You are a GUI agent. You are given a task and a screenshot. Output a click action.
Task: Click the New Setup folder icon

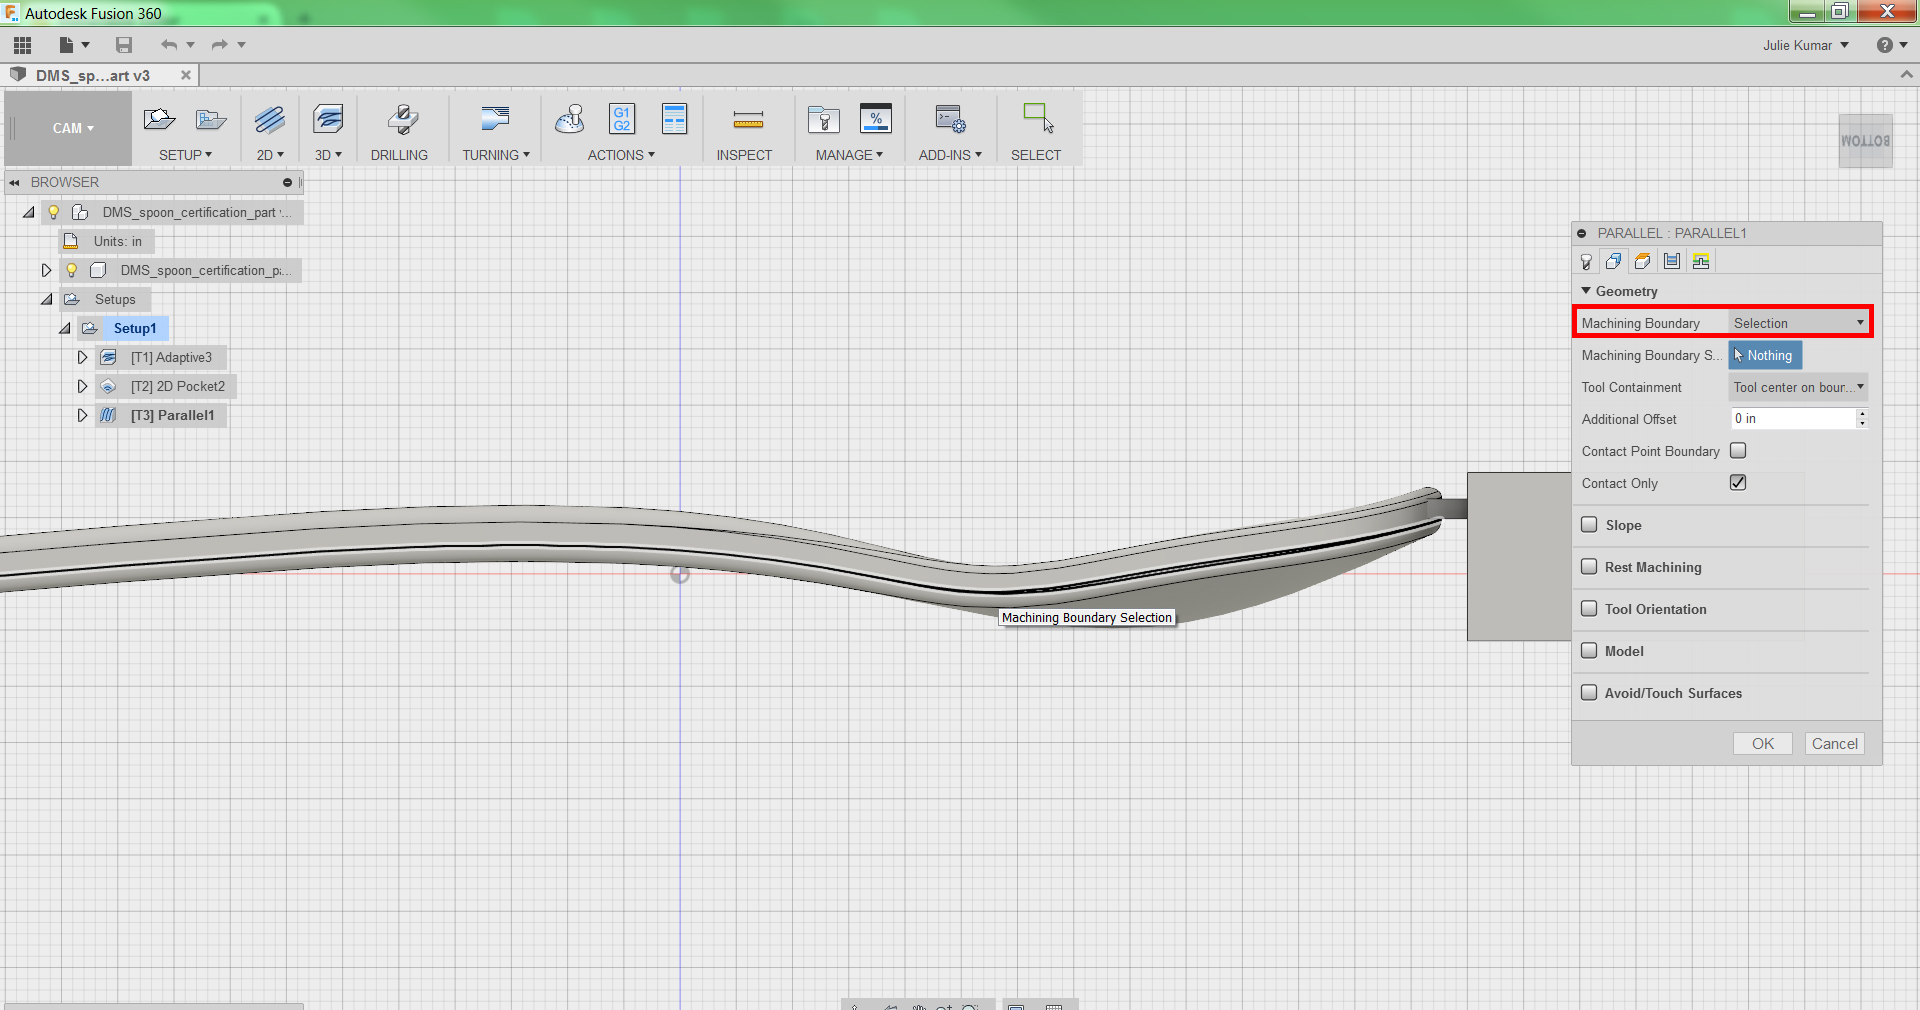159,120
